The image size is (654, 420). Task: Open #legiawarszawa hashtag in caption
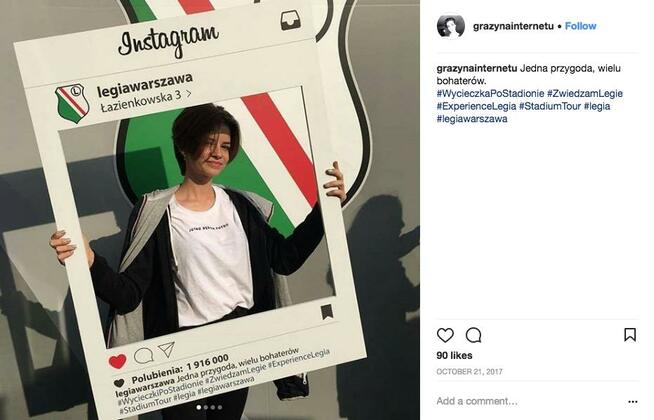[x=472, y=118]
